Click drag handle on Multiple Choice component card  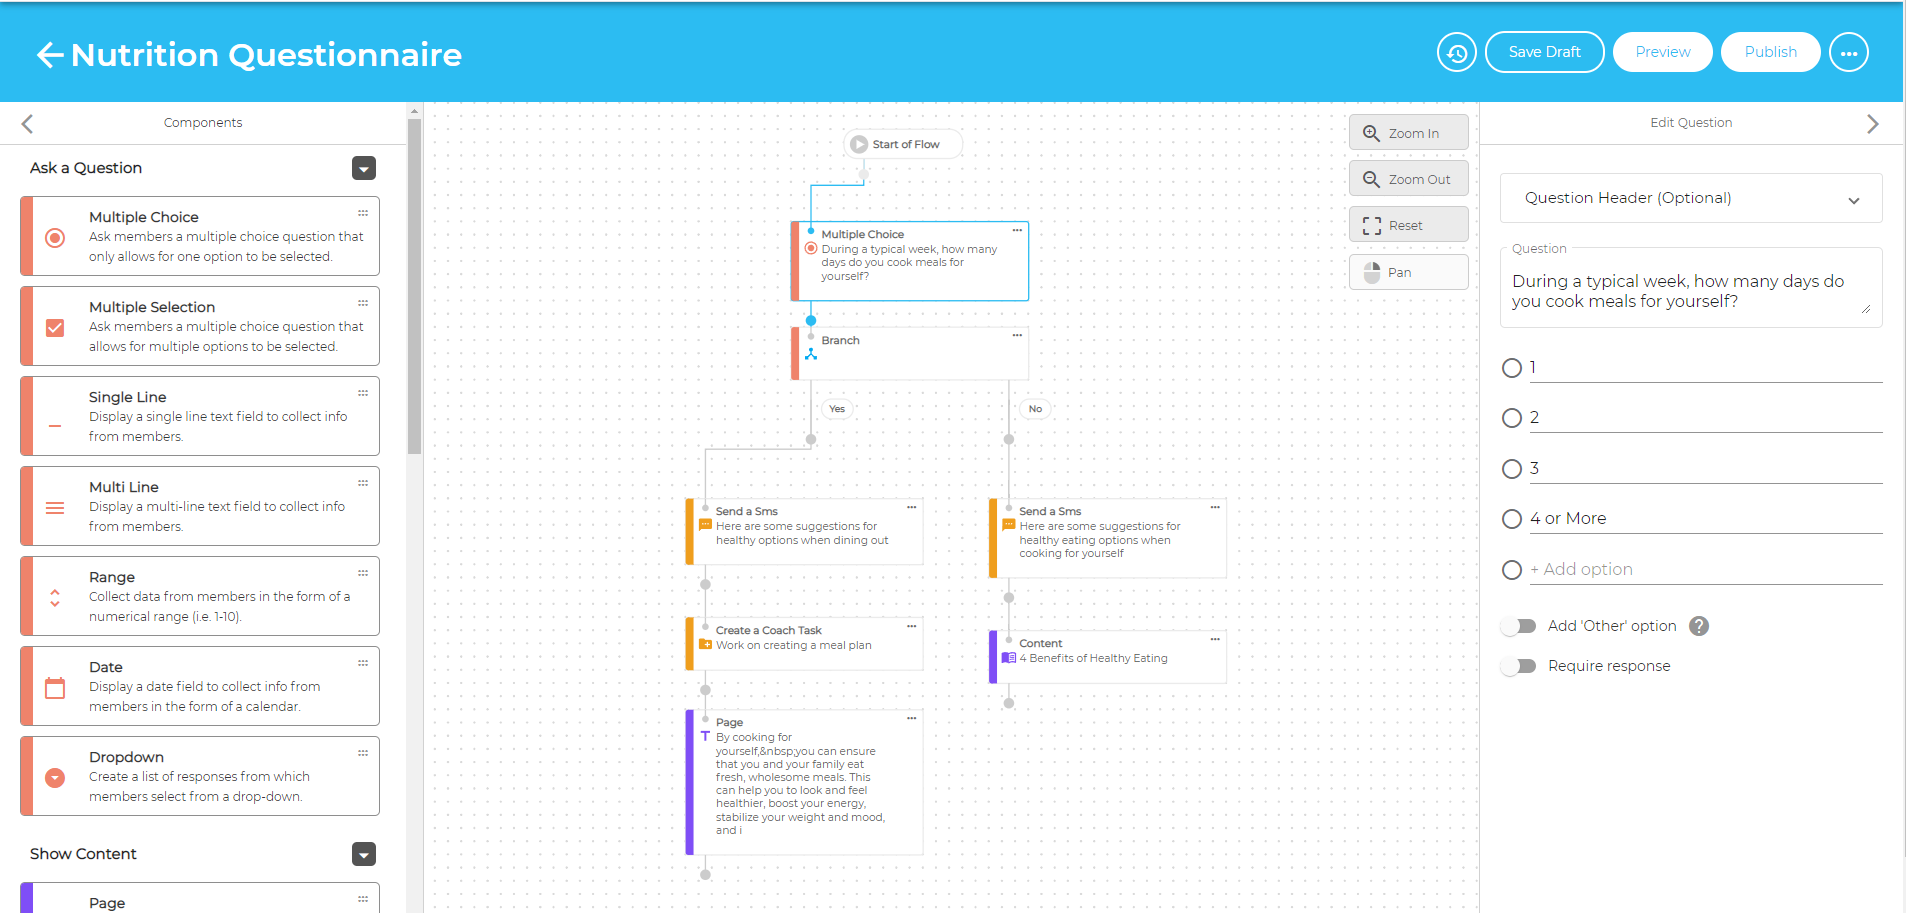(x=363, y=213)
